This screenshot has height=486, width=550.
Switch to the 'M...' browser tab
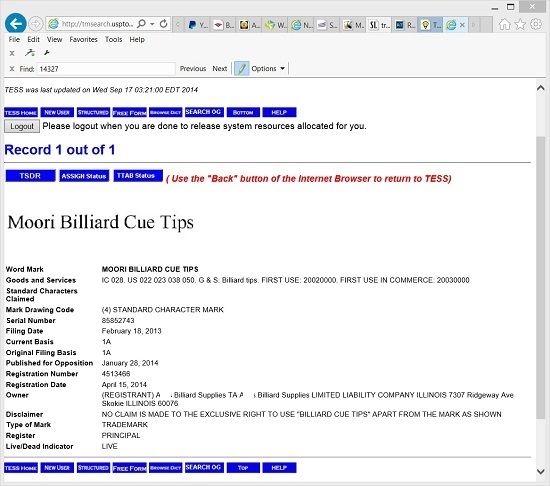click(x=353, y=25)
